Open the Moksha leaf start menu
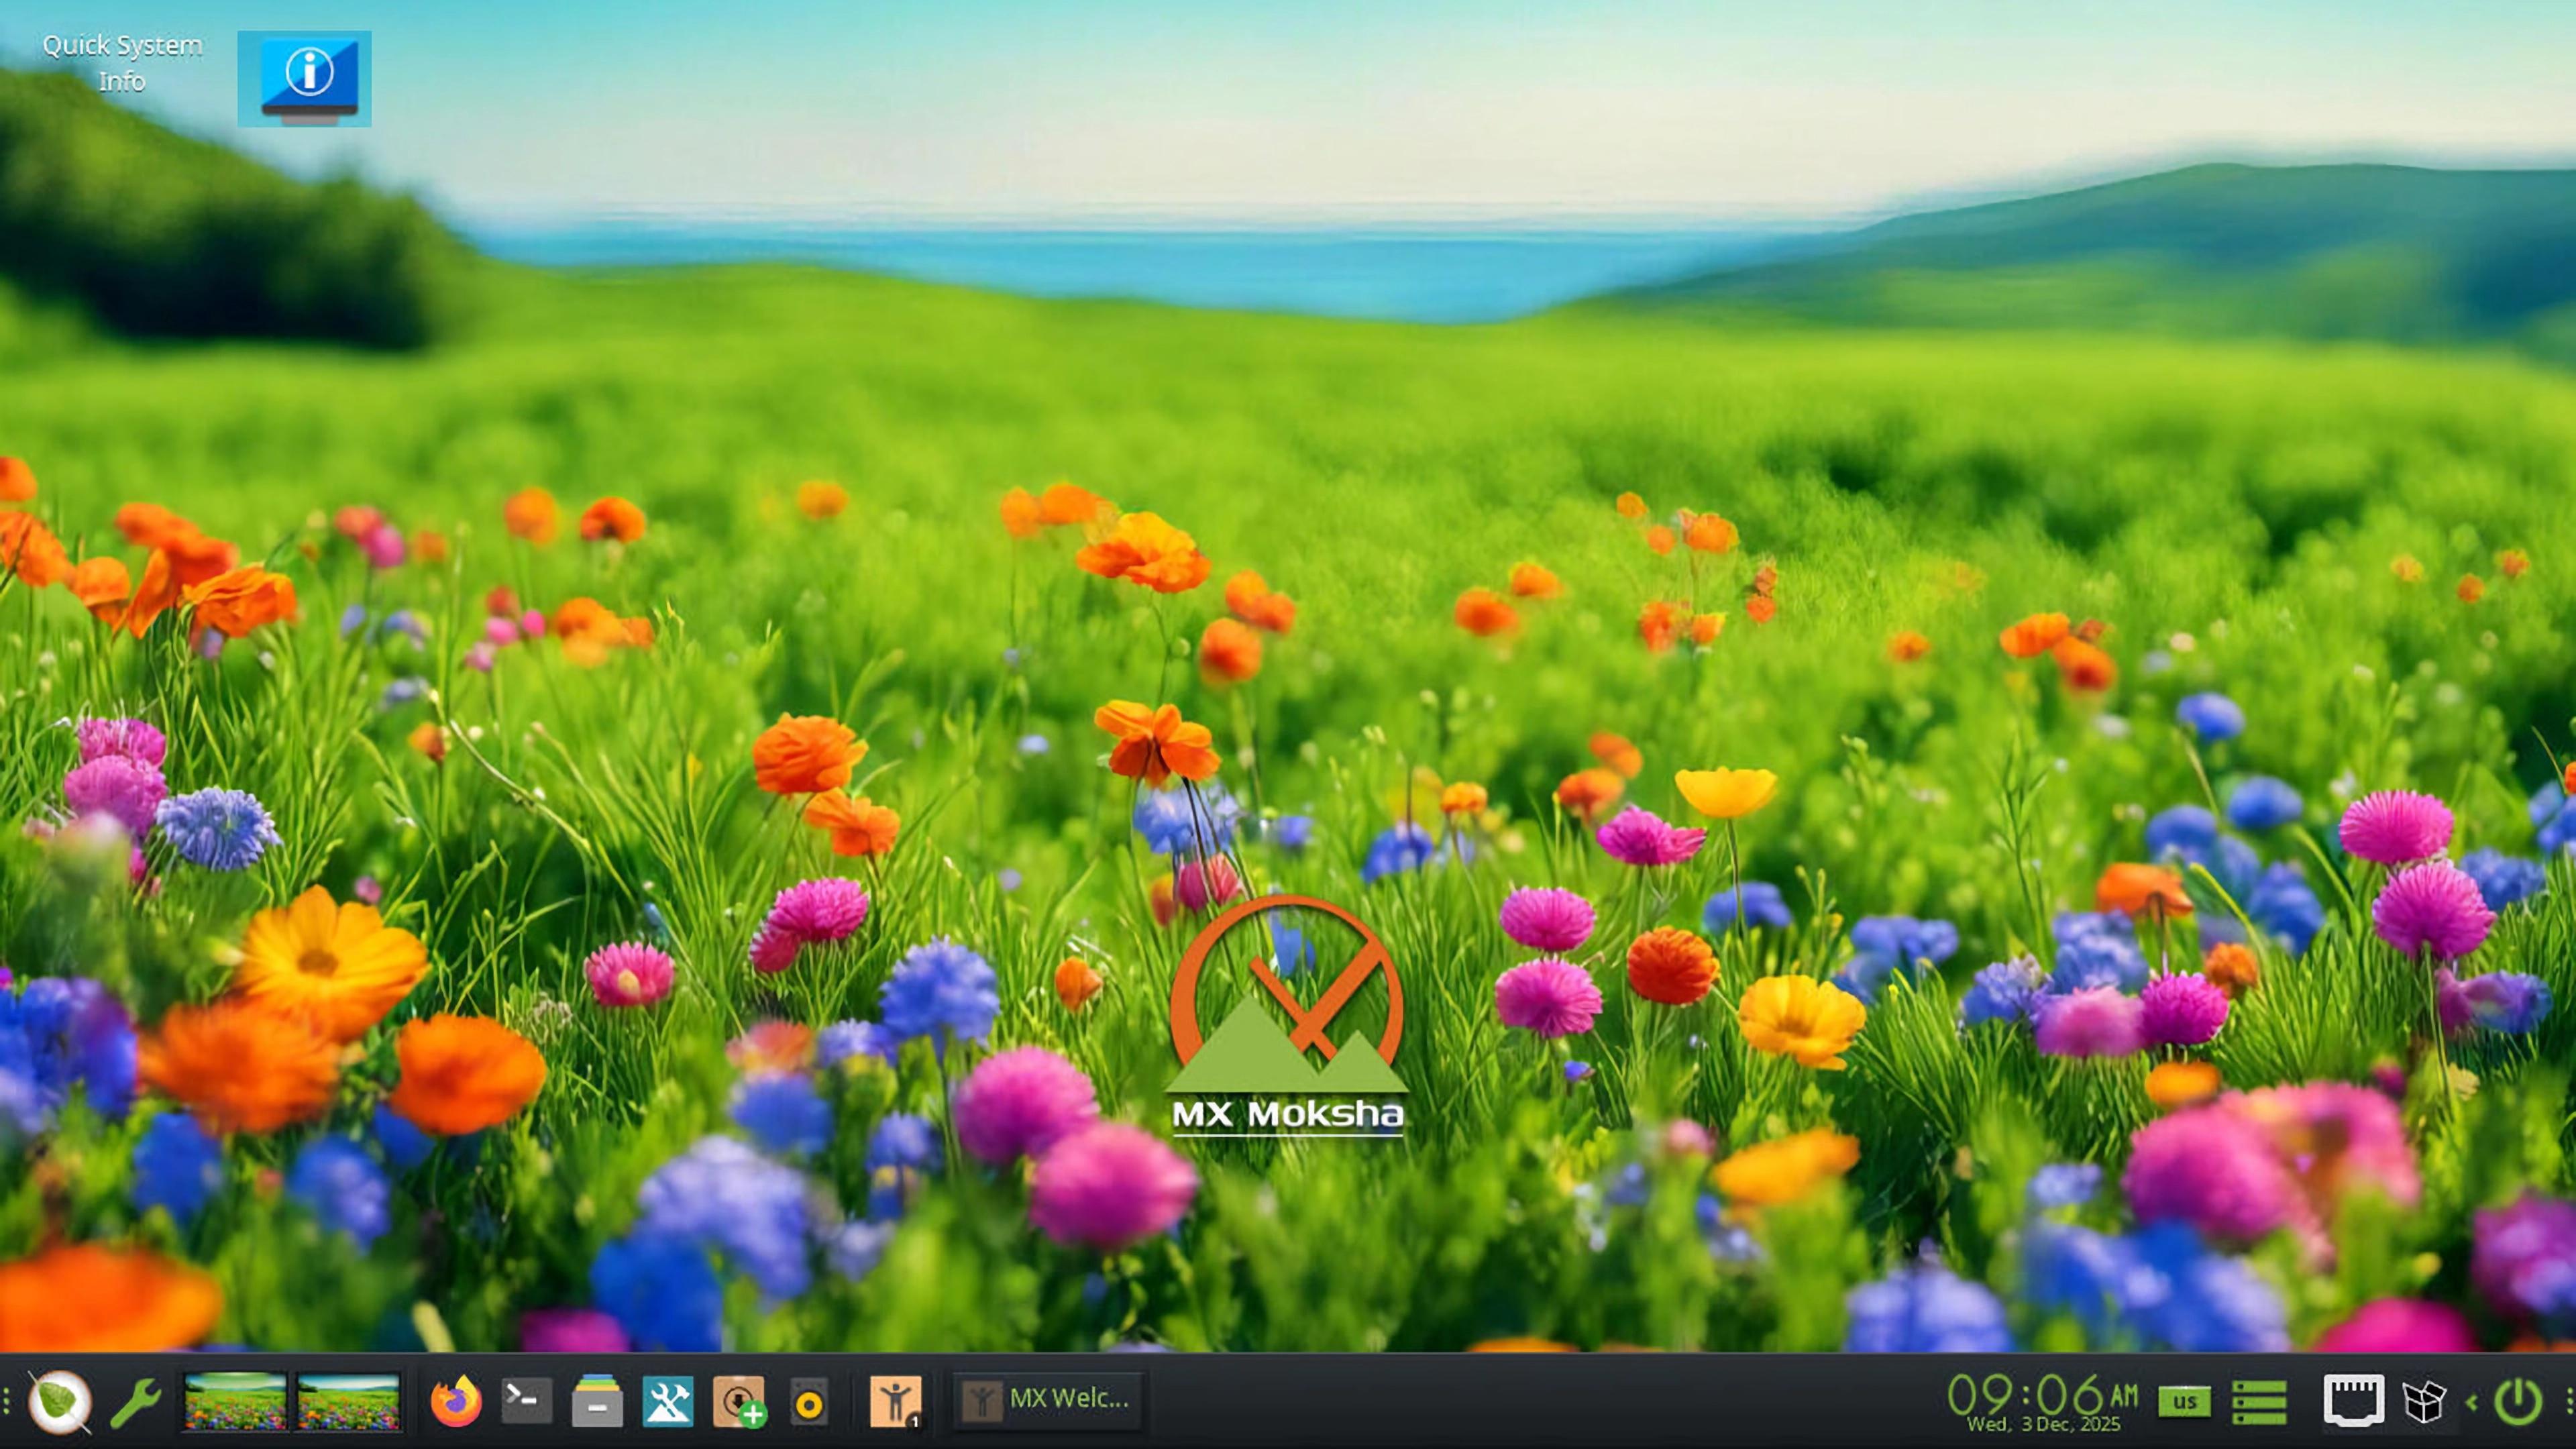The width and height of the screenshot is (2576, 1449). point(60,1401)
